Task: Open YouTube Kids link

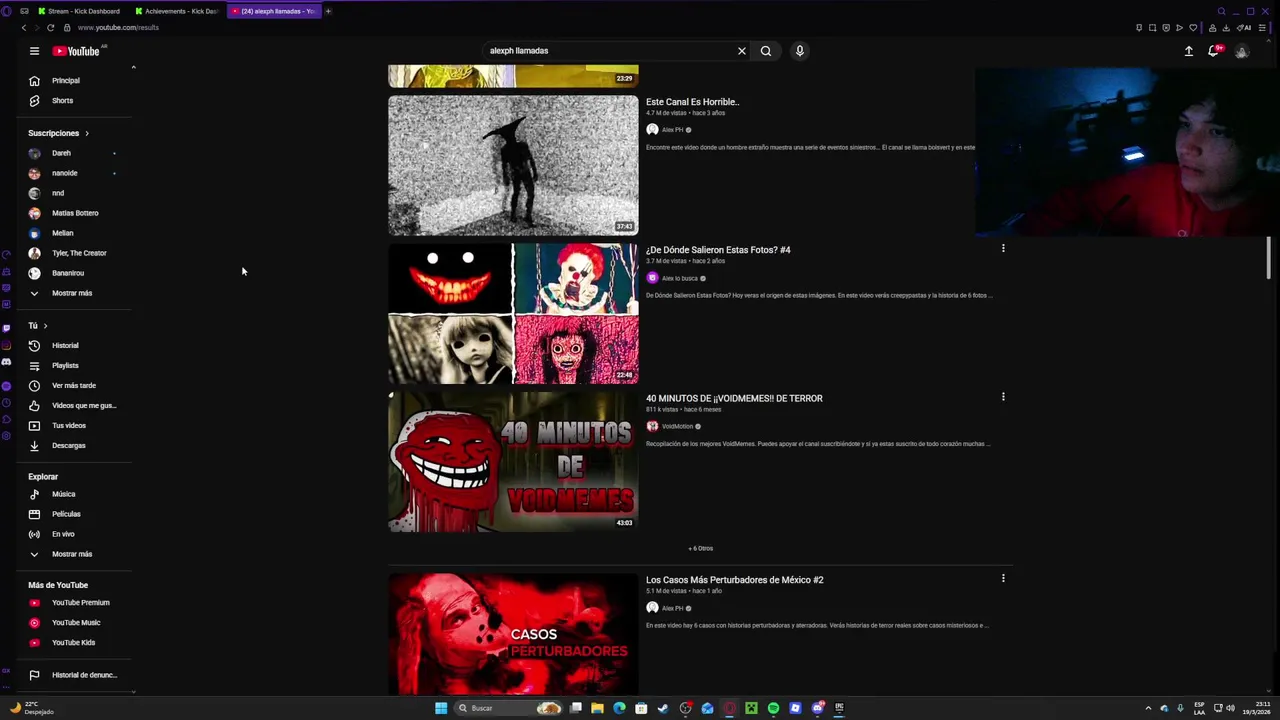Action: tap(76, 642)
